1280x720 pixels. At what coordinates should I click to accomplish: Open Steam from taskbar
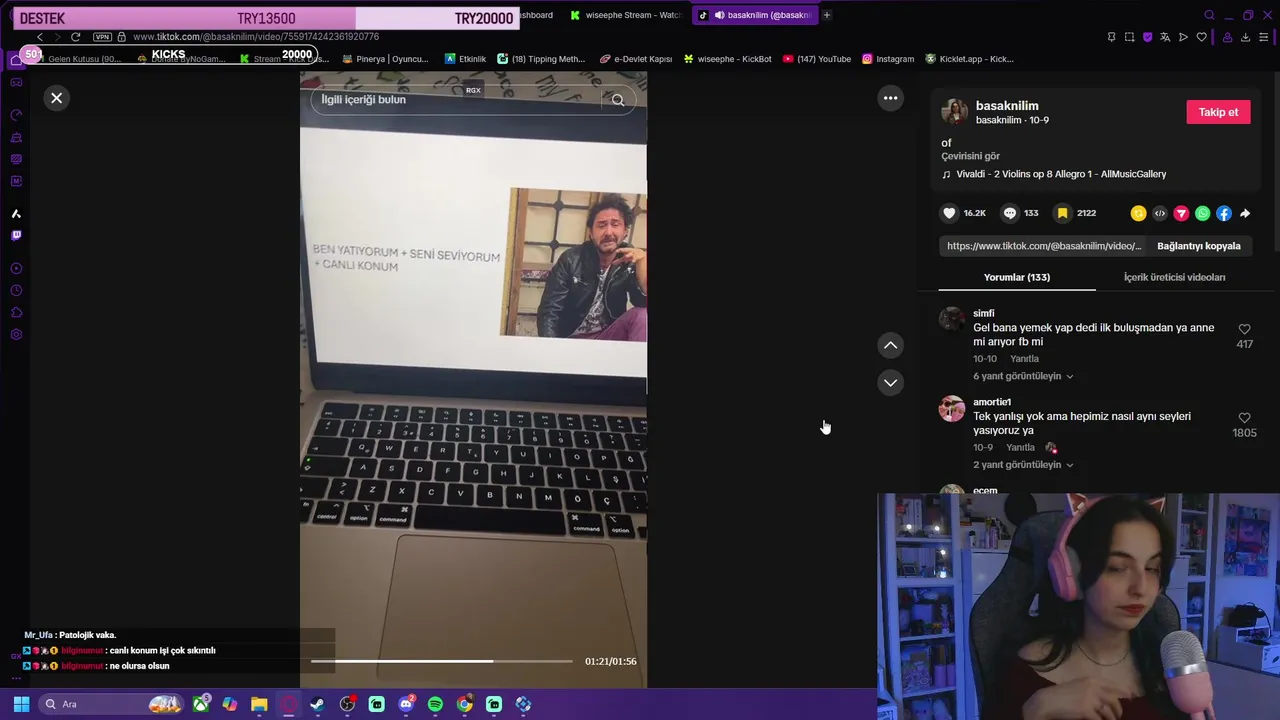click(x=317, y=704)
